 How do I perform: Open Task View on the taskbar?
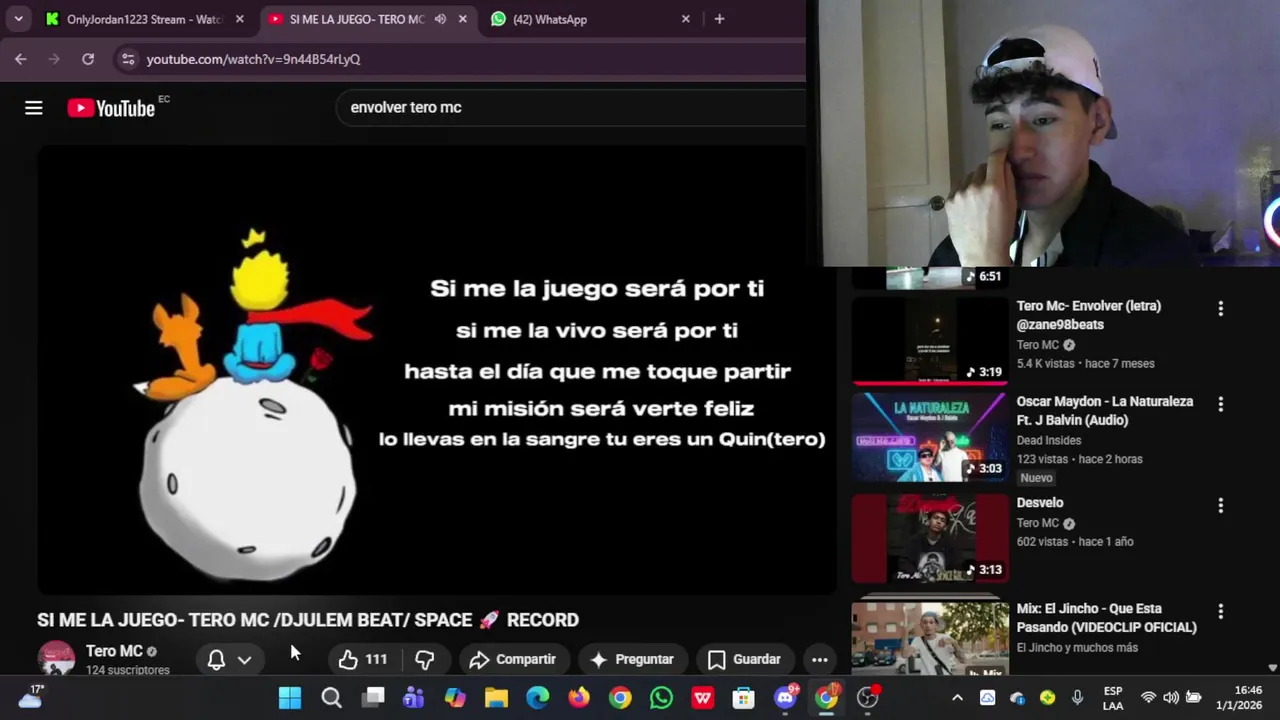(x=373, y=698)
